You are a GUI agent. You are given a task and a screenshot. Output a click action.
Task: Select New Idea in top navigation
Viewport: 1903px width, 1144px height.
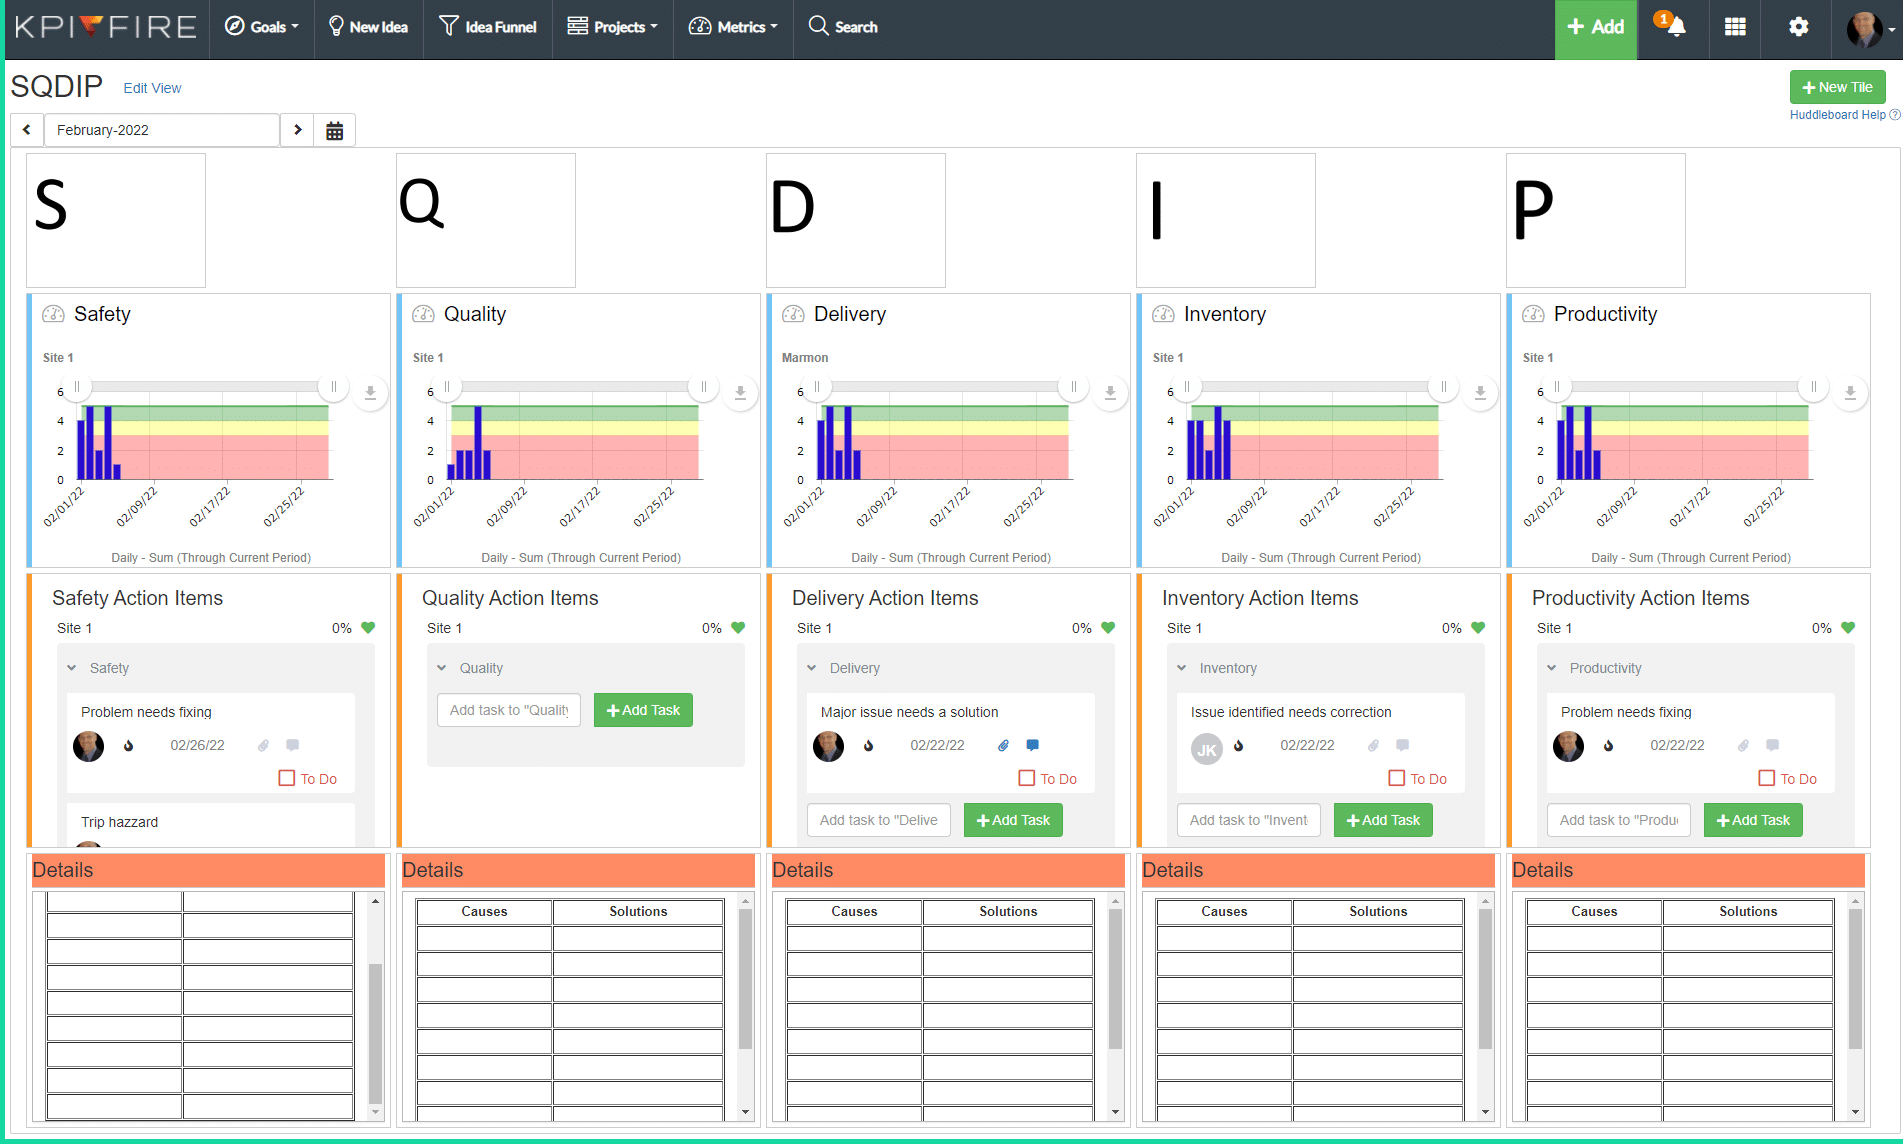tap(368, 27)
